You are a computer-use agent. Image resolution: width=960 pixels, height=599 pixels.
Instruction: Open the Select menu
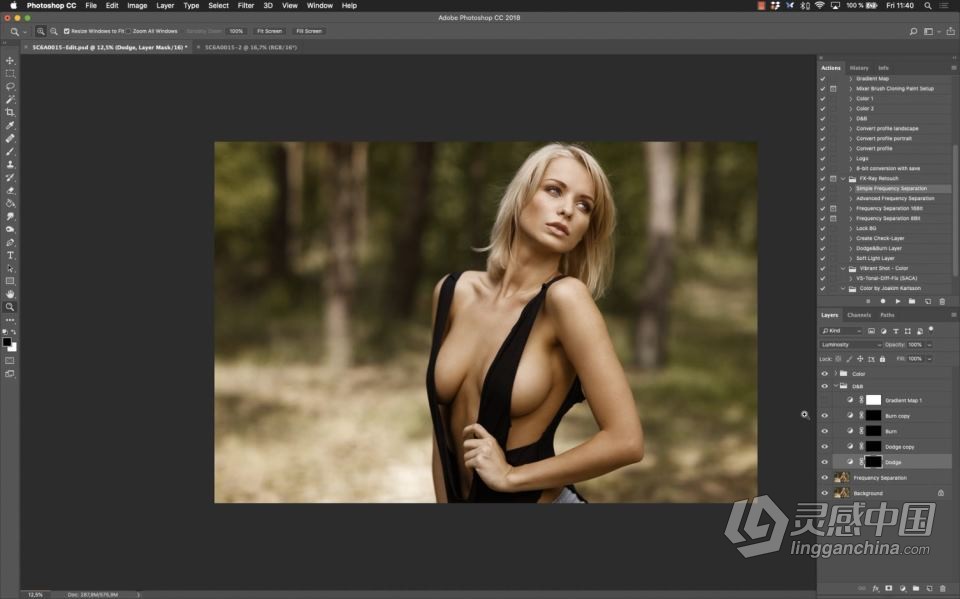pyautogui.click(x=218, y=6)
